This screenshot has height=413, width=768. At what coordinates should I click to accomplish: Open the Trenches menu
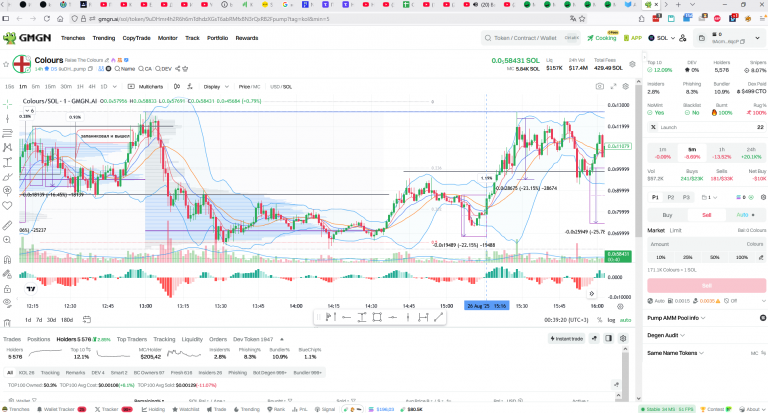[x=73, y=38]
